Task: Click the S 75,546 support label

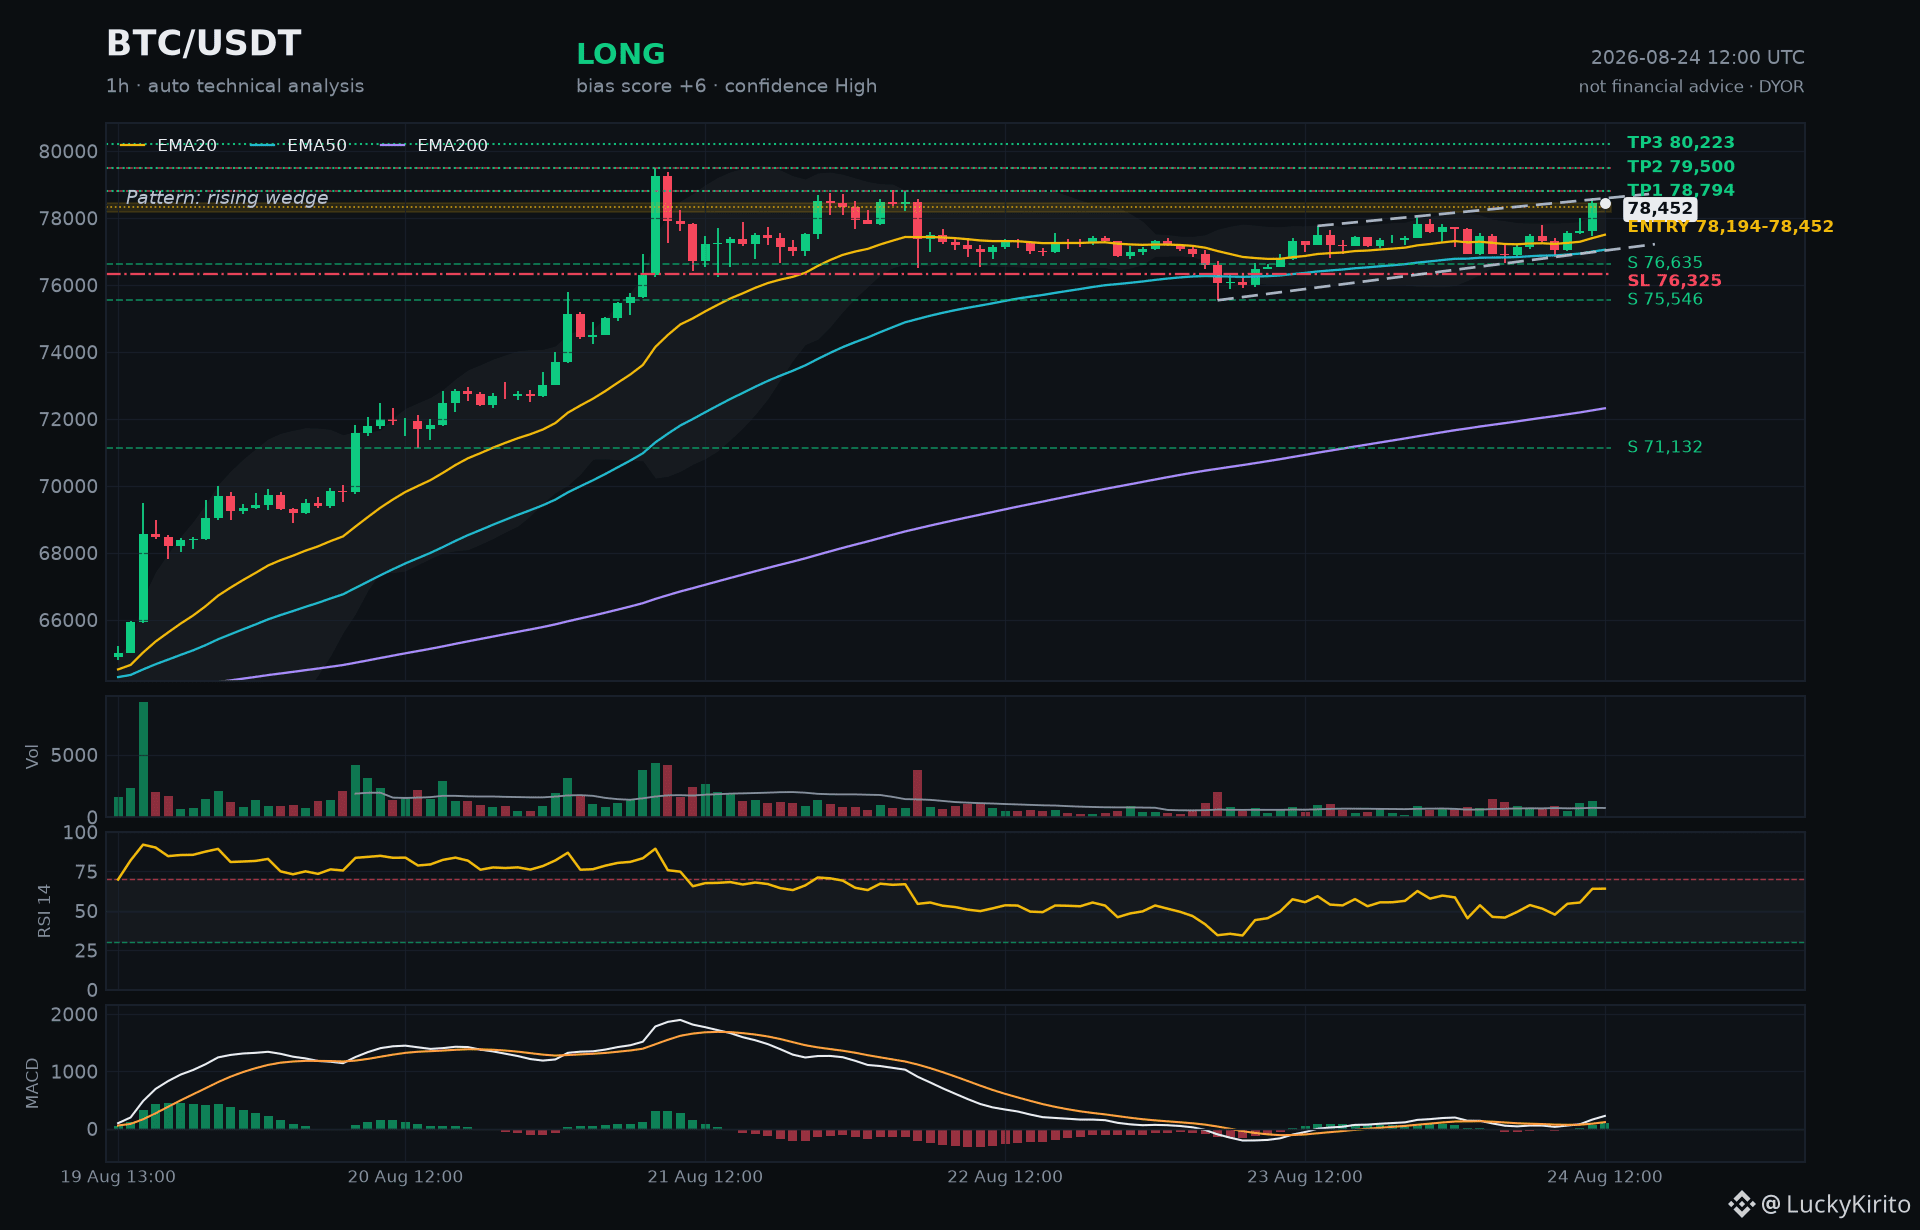Action: pos(1665,299)
